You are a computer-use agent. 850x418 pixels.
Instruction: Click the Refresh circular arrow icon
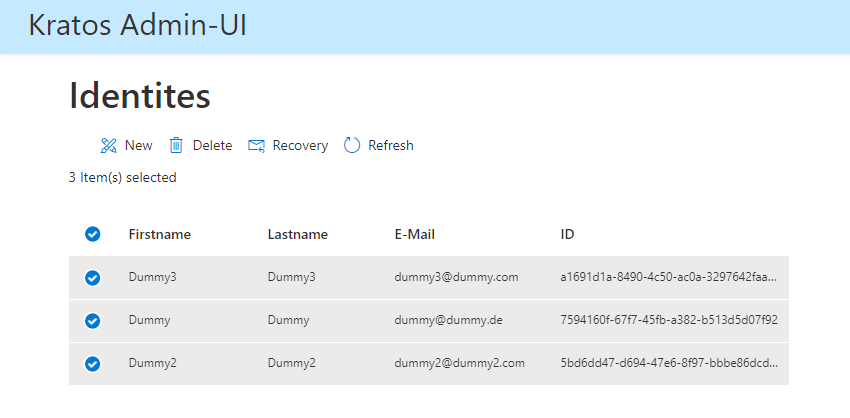click(352, 145)
